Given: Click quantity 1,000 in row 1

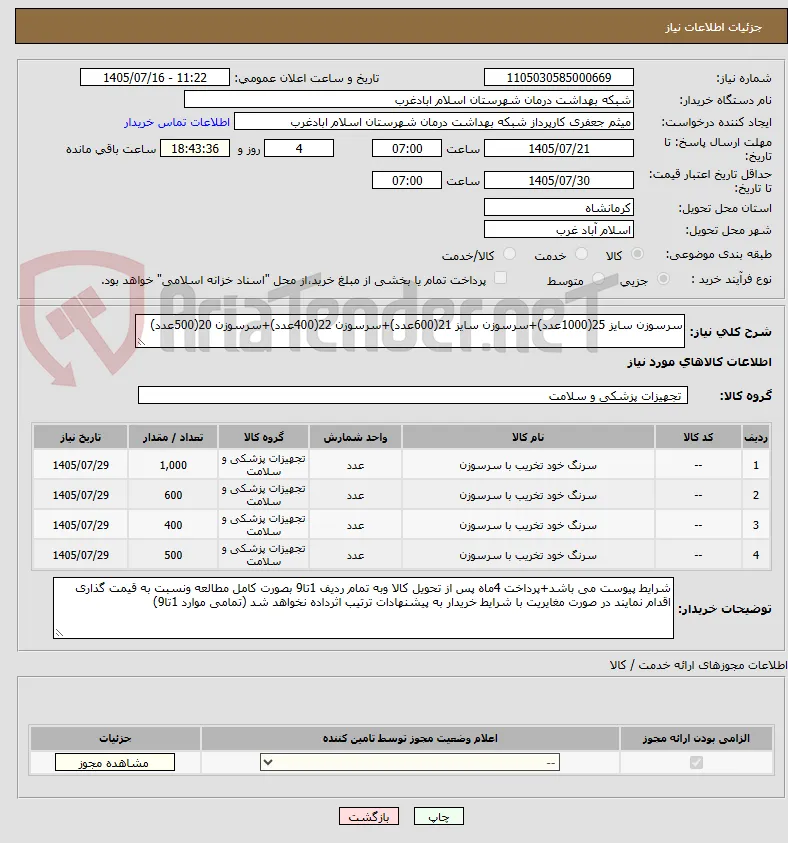Looking at the screenshot, I should pyautogui.click(x=173, y=465).
